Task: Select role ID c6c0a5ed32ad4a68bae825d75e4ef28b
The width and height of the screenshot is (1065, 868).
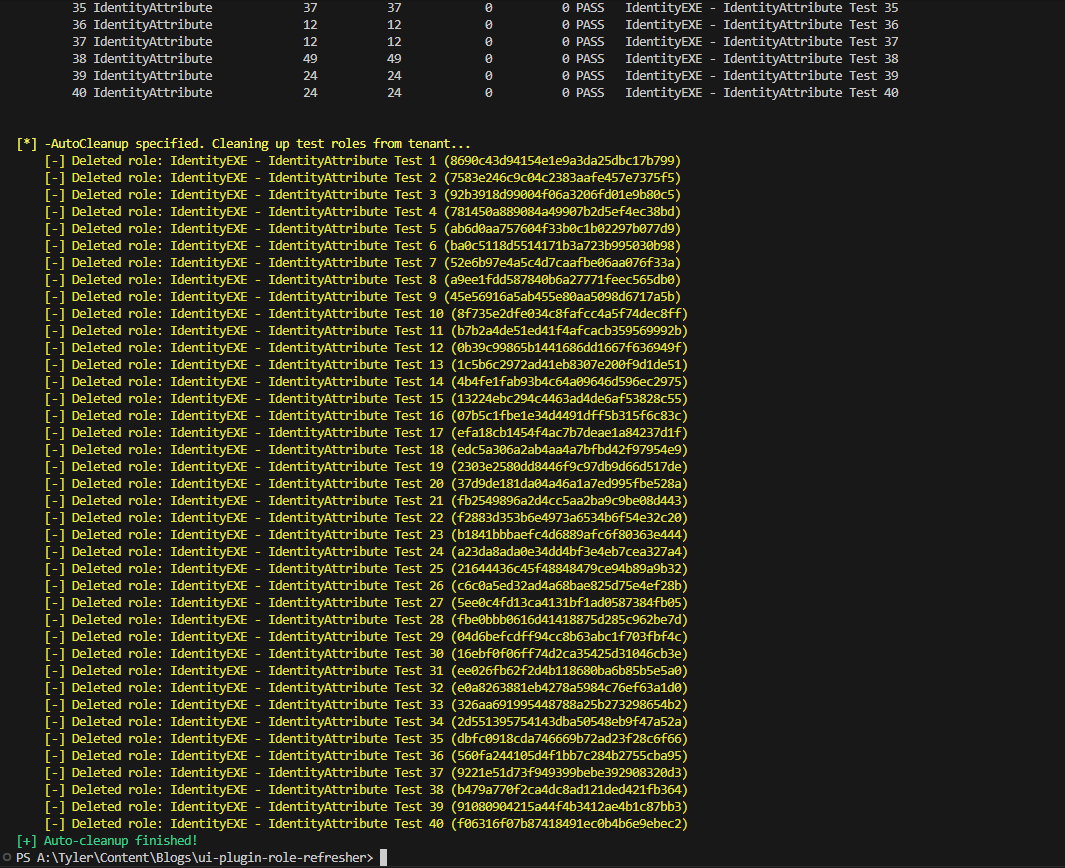Action: click(569, 585)
